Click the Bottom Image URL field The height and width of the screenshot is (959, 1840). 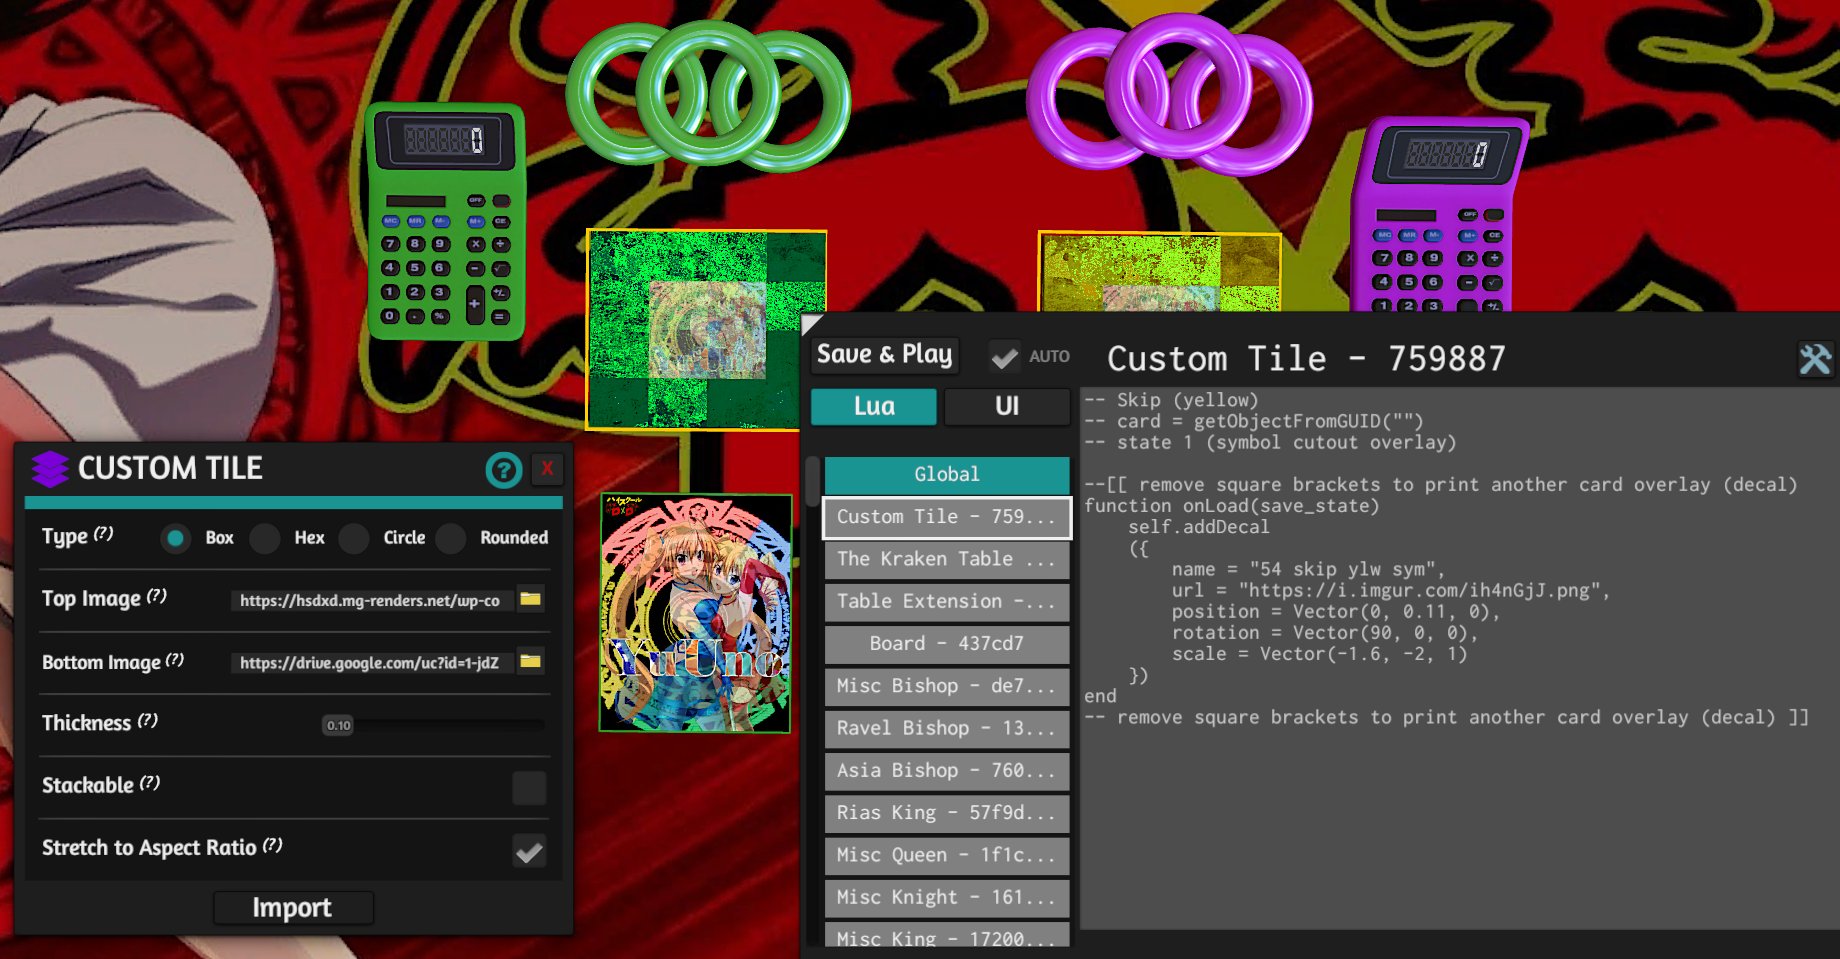coord(372,662)
